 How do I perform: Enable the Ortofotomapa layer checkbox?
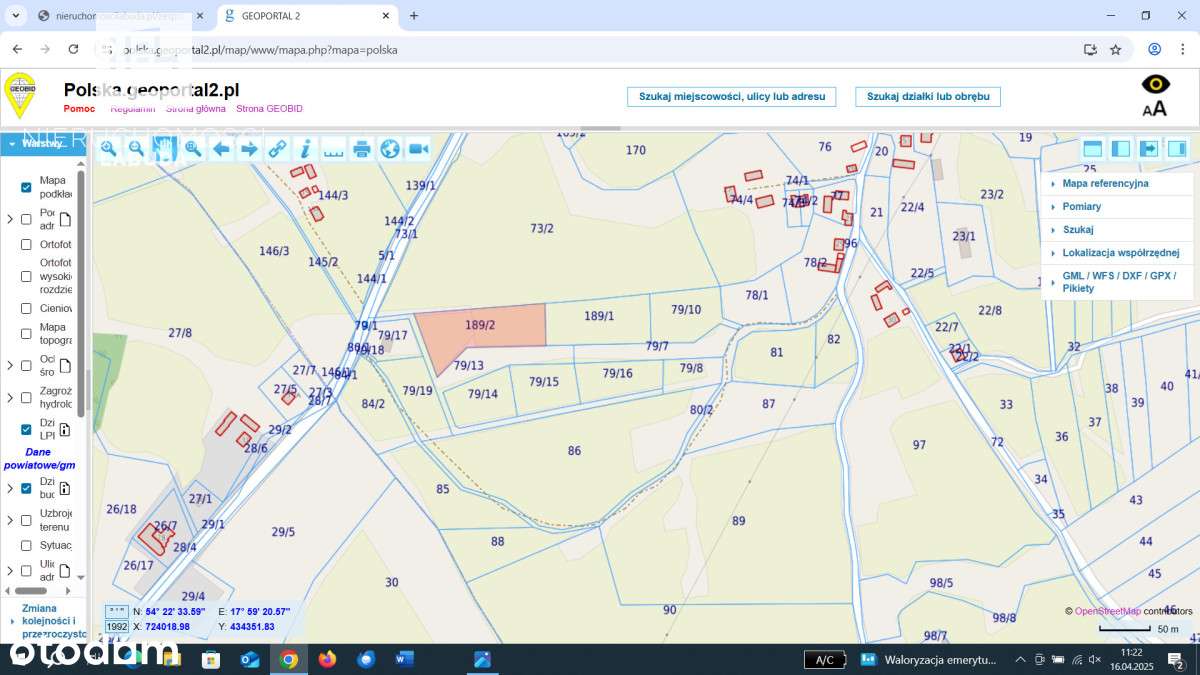tap(27, 244)
